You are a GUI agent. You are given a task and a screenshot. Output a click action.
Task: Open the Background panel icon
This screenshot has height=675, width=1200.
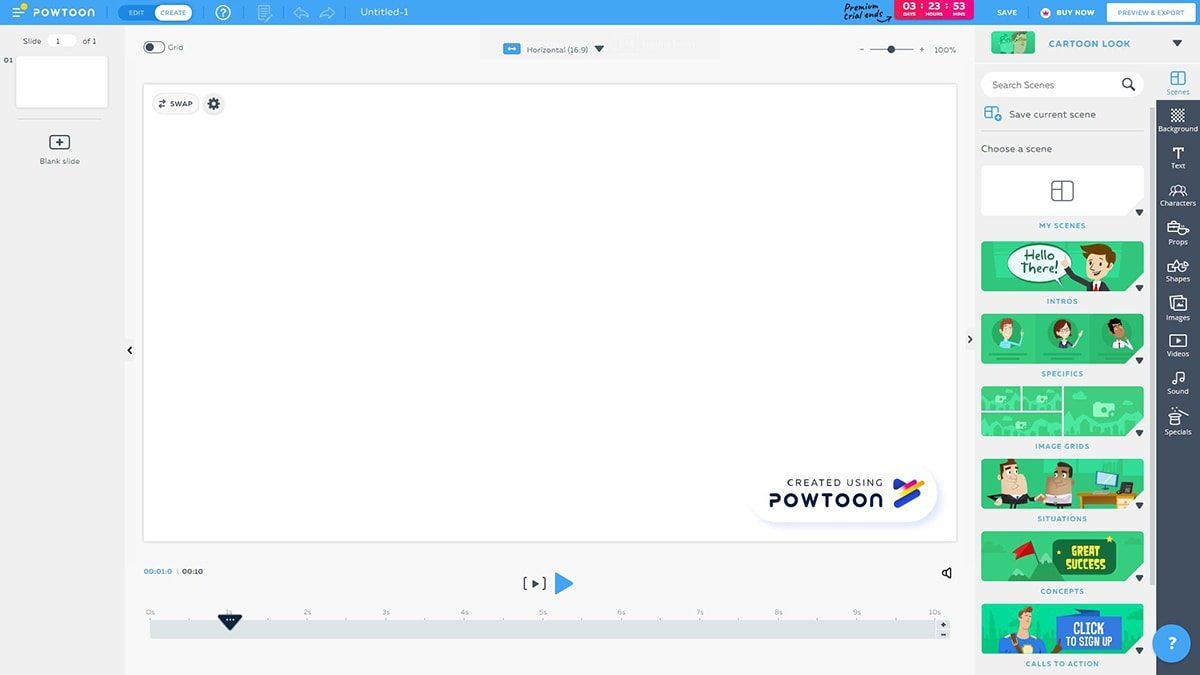pos(1177,119)
